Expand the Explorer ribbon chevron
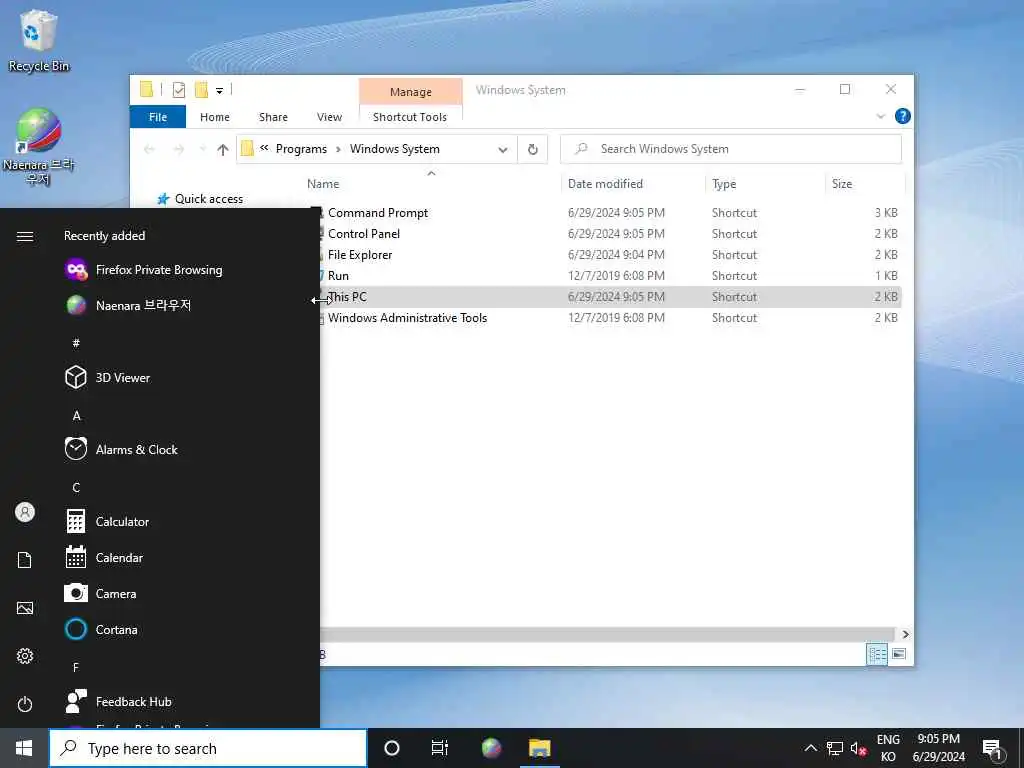This screenshot has width=1024, height=768. click(x=880, y=116)
